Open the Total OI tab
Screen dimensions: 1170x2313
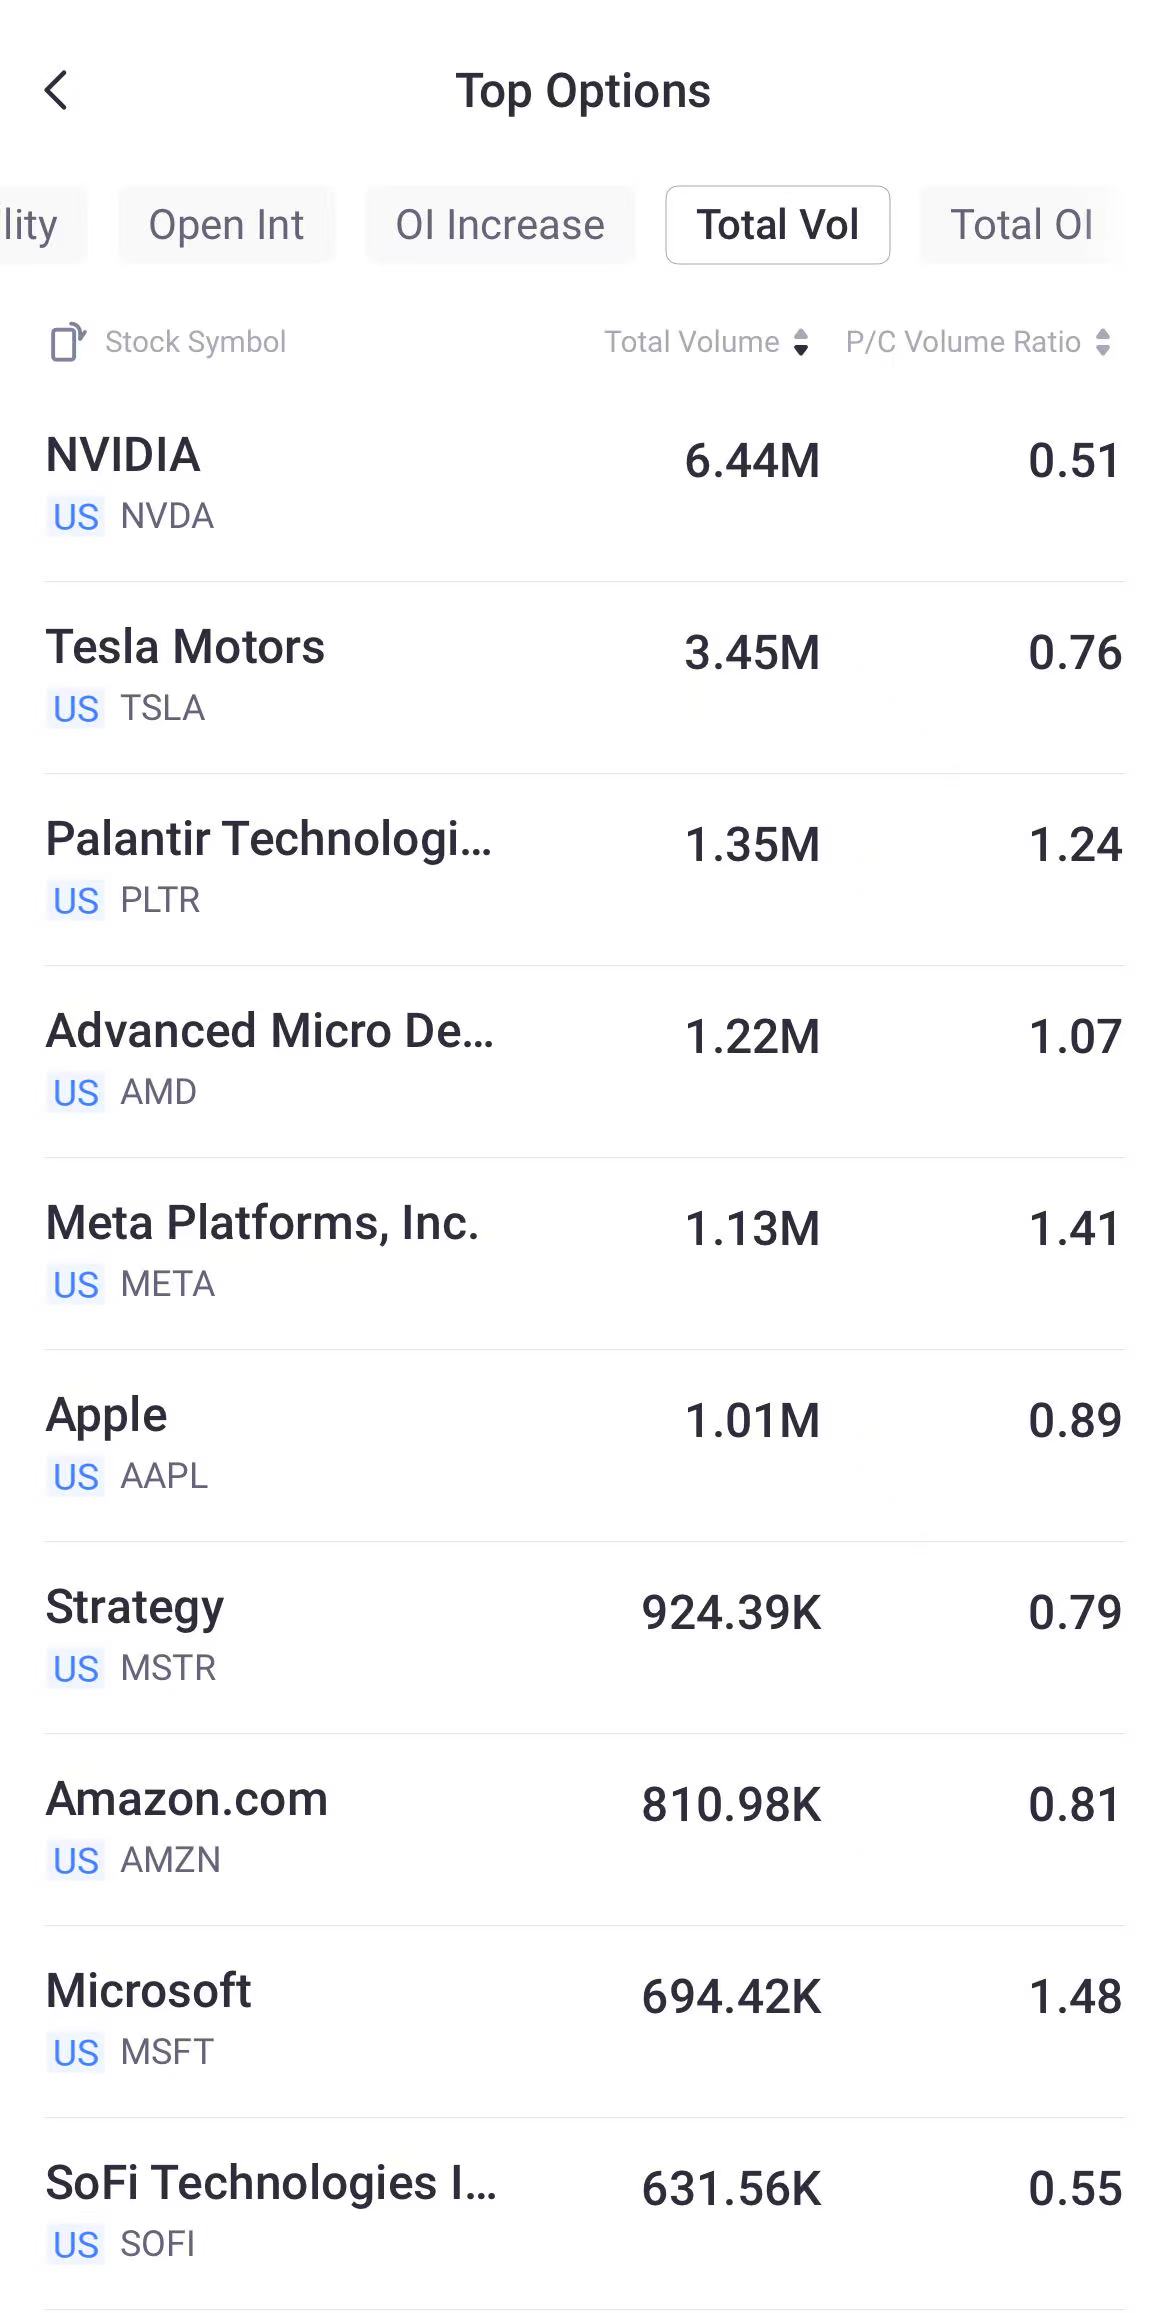click(1021, 225)
